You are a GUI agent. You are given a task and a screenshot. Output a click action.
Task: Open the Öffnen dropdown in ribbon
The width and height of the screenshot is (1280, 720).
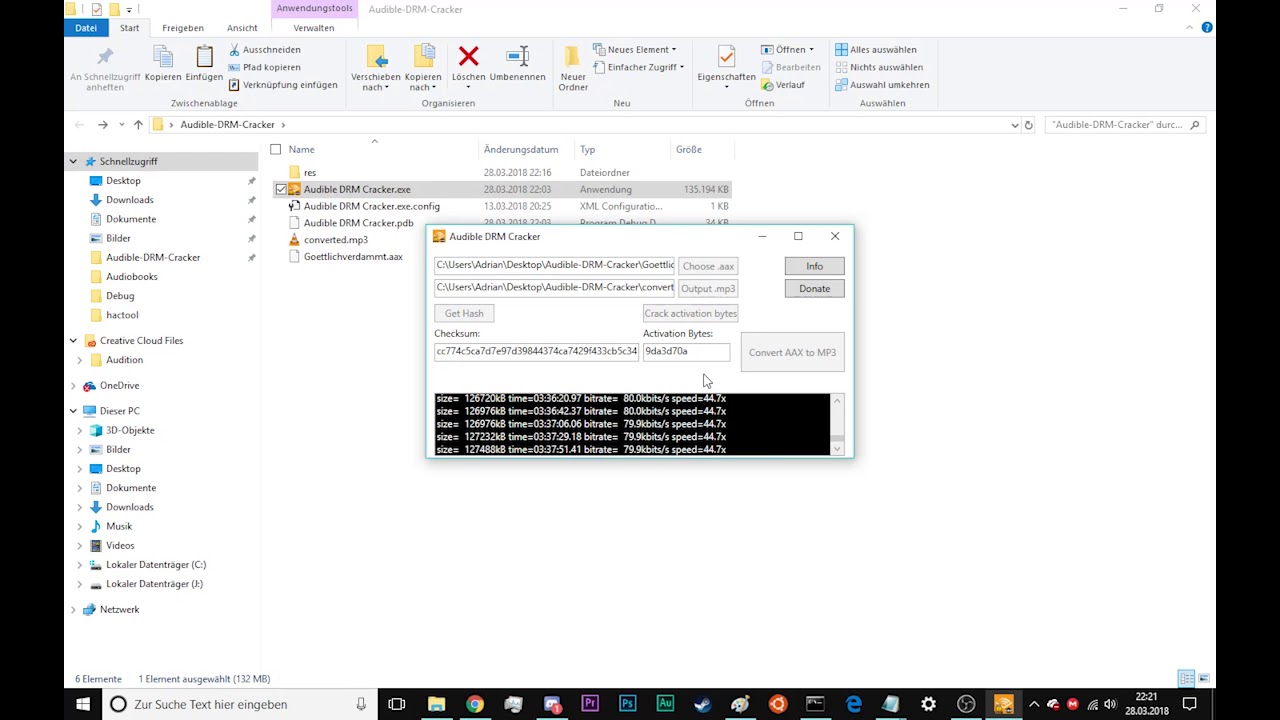tap(787, 49)
